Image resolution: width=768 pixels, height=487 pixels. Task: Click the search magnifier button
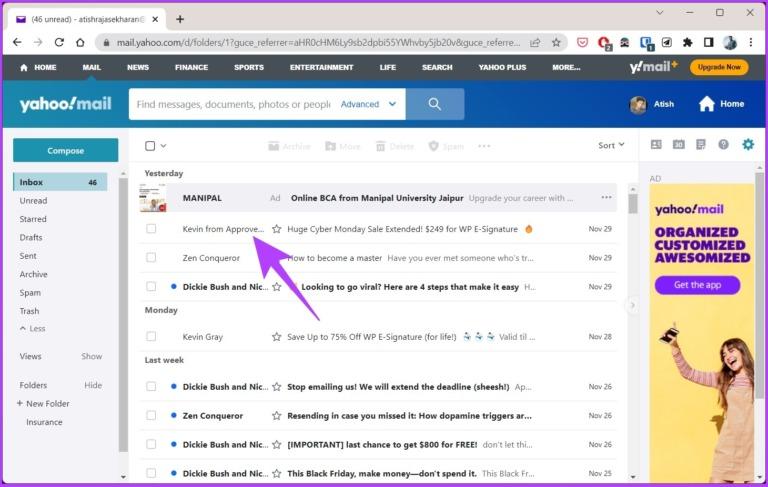(x=434, y=104)
